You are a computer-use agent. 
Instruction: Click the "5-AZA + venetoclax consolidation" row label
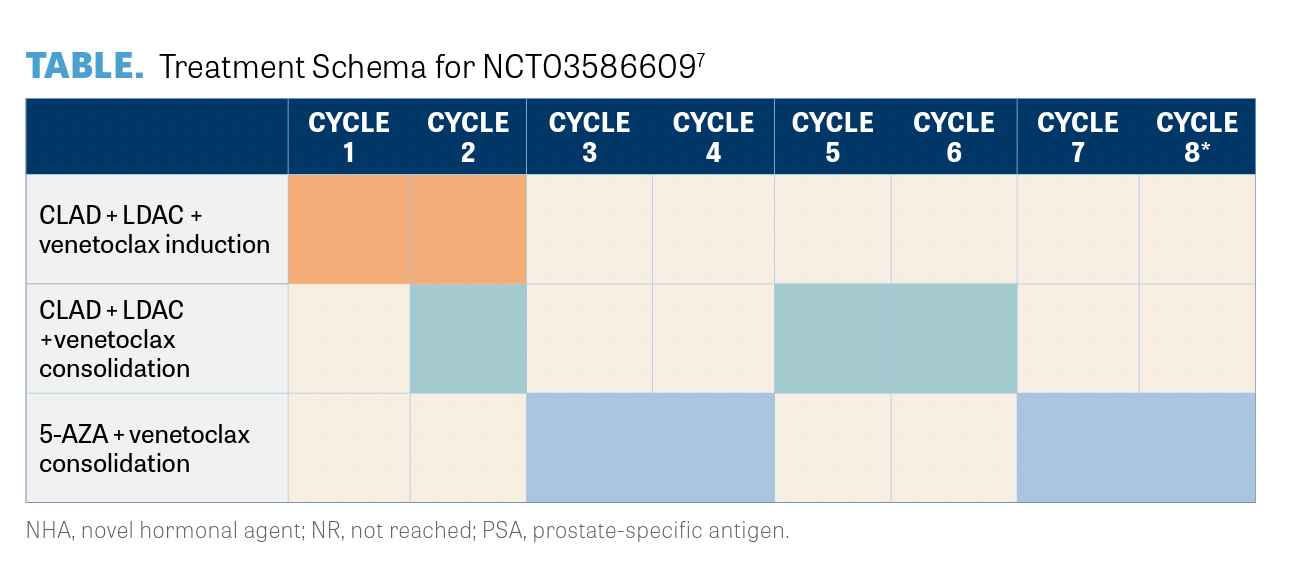point(144,448)
